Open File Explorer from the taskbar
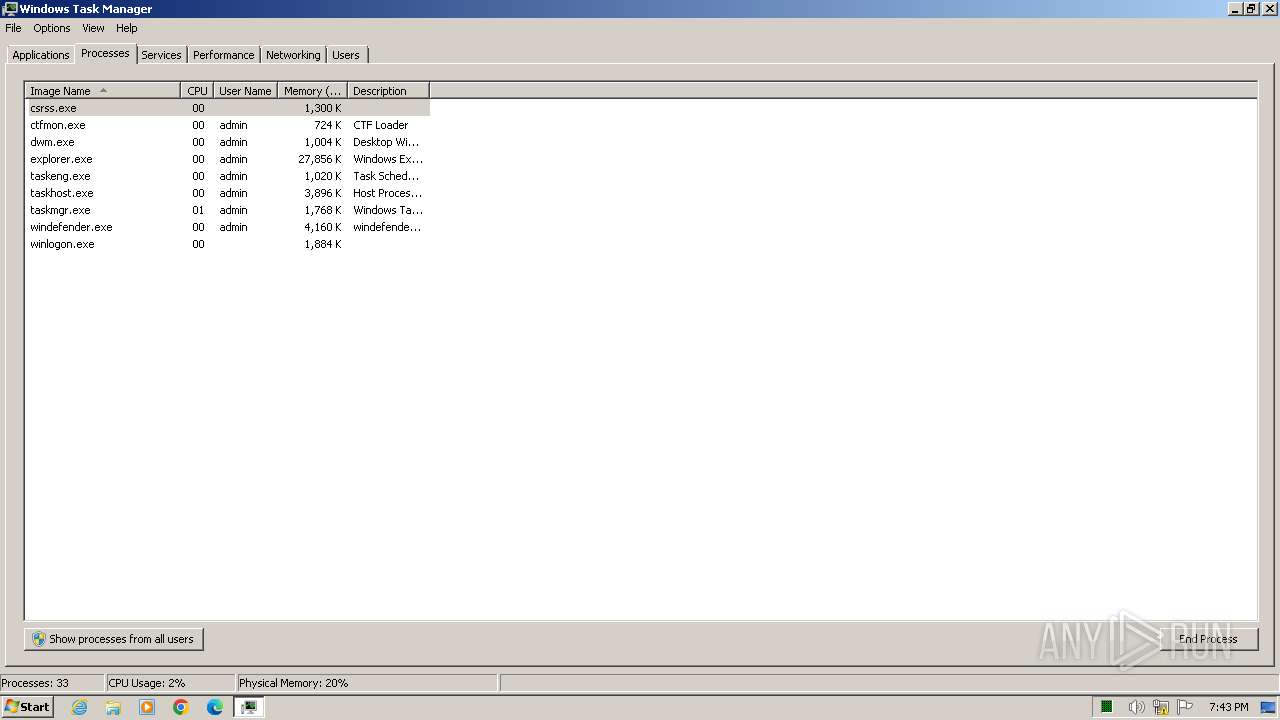1280x720 pixels. coord(113,707)
